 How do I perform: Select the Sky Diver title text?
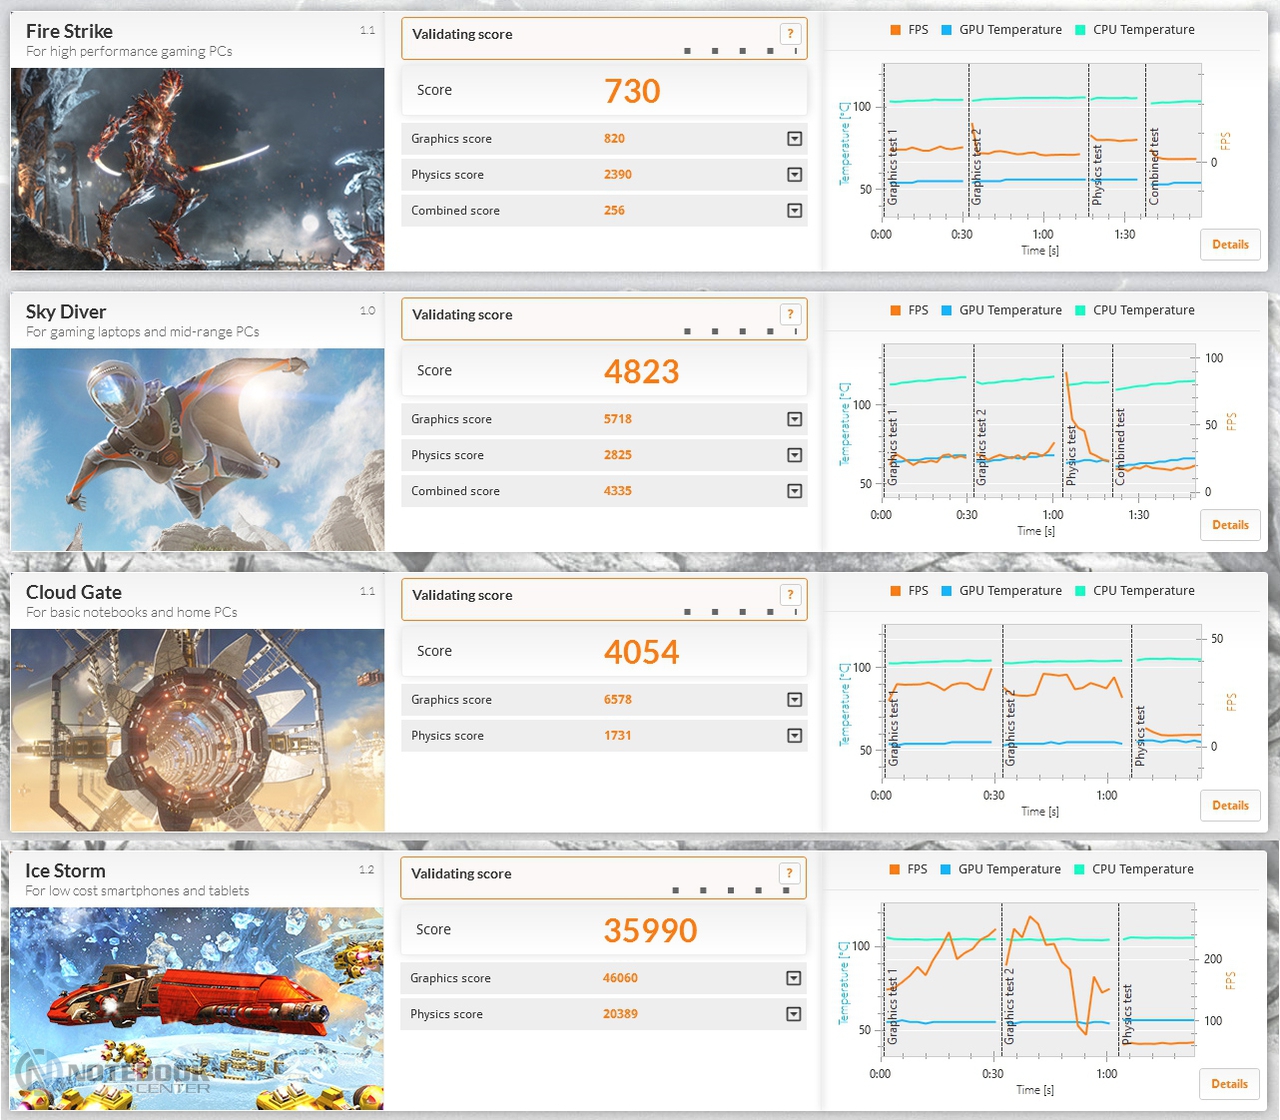(66, 312)
